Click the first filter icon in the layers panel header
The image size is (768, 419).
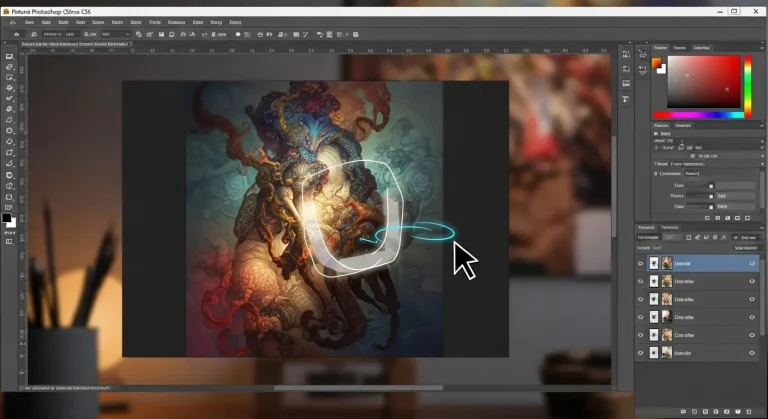pos(688,238)
